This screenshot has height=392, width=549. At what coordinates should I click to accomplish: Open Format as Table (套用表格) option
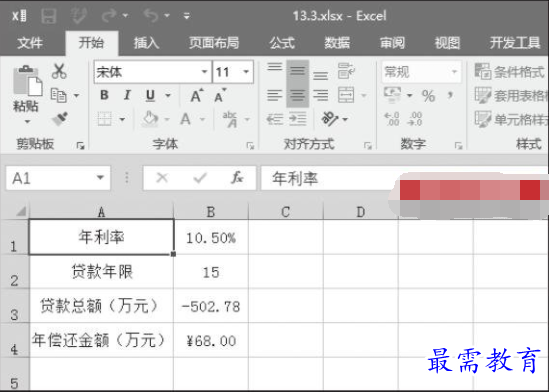click(512, 95)
